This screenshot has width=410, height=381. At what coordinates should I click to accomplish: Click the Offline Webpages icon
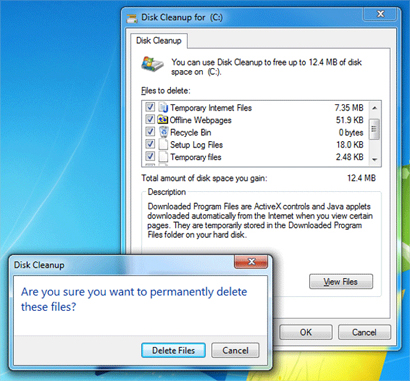tap(163, 120)
